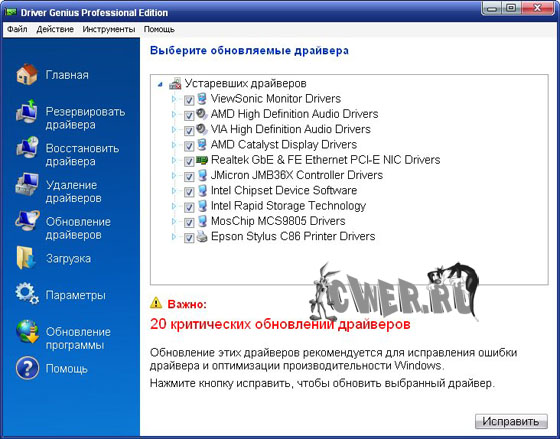Open the Главная home icon
This screenshot has height=439, width=560.
pyautogui.click(x=27, y=74)
